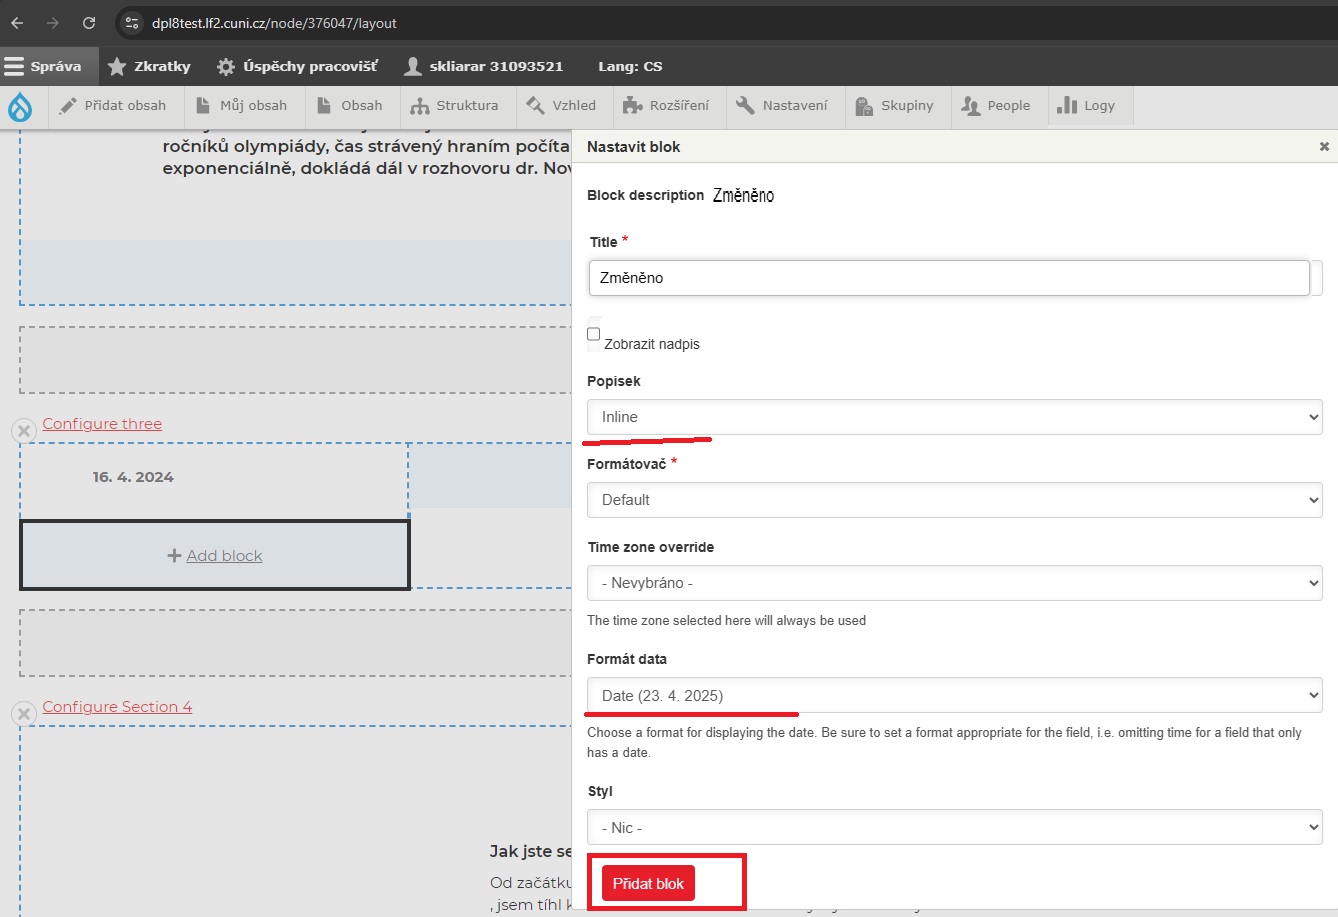Click the date 16. 4. 2024 block
1338x917 pixels.
(x=133, y=477)
